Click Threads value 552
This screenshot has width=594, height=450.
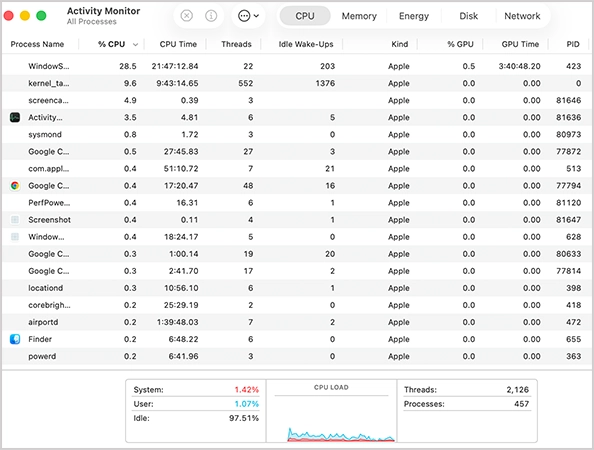(x=245, y=83)
